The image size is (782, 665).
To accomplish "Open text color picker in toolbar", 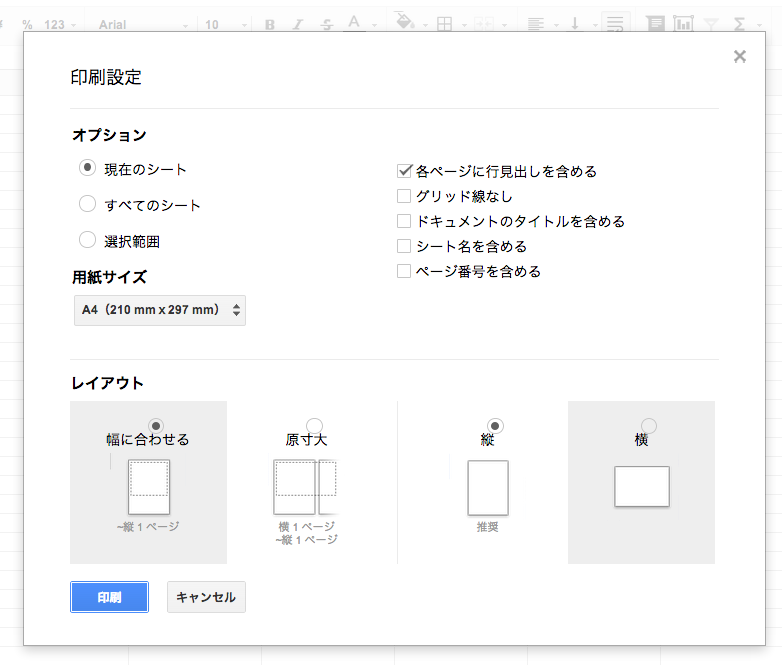I will (x=354, y=23).
